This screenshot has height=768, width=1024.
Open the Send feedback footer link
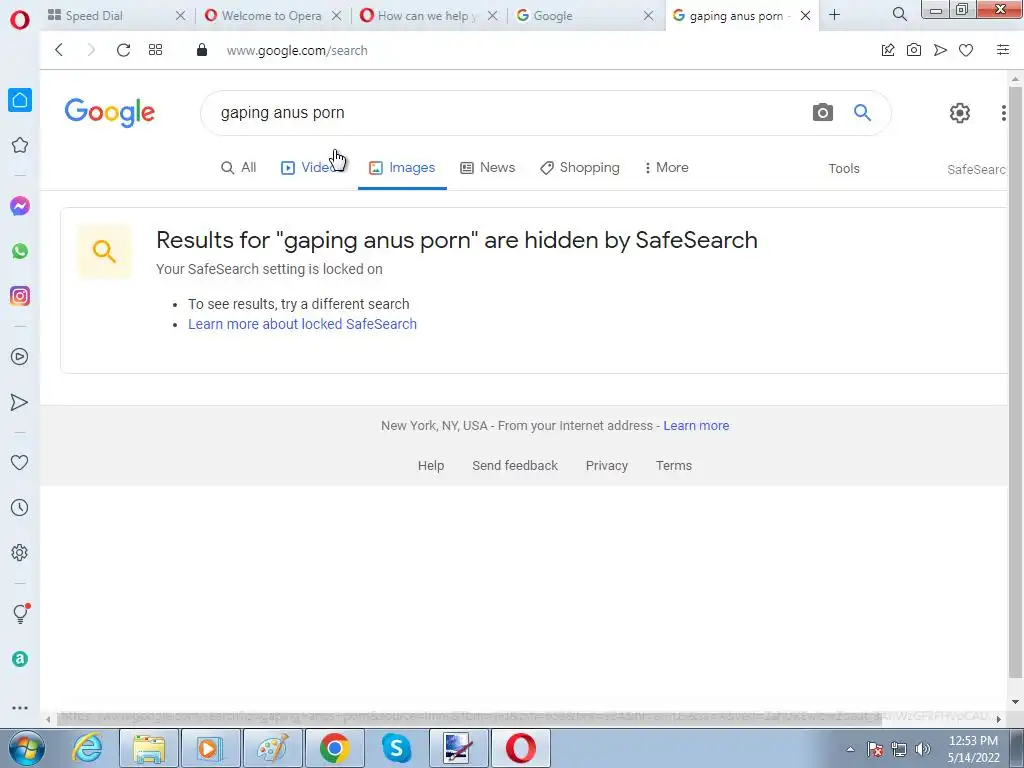pyautogui.click(x=515, y=466)
